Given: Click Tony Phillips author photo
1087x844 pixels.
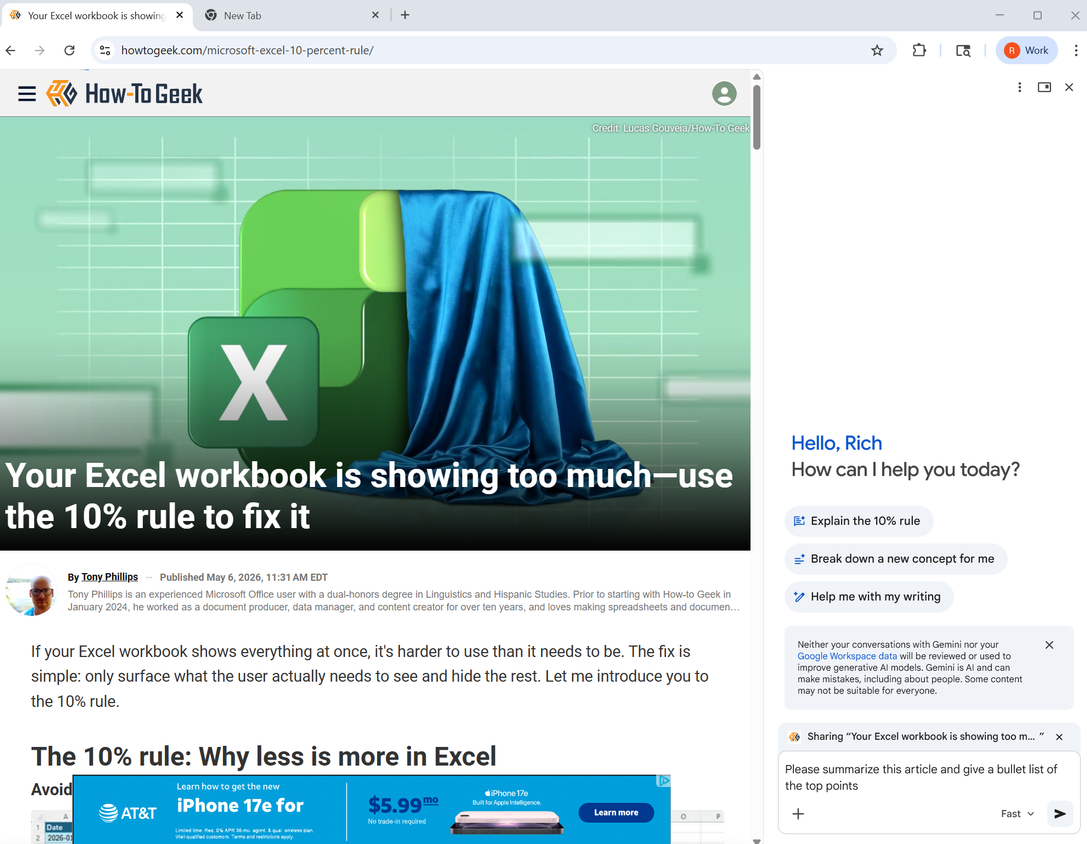Looking at the screenshot, I should 32,592.
